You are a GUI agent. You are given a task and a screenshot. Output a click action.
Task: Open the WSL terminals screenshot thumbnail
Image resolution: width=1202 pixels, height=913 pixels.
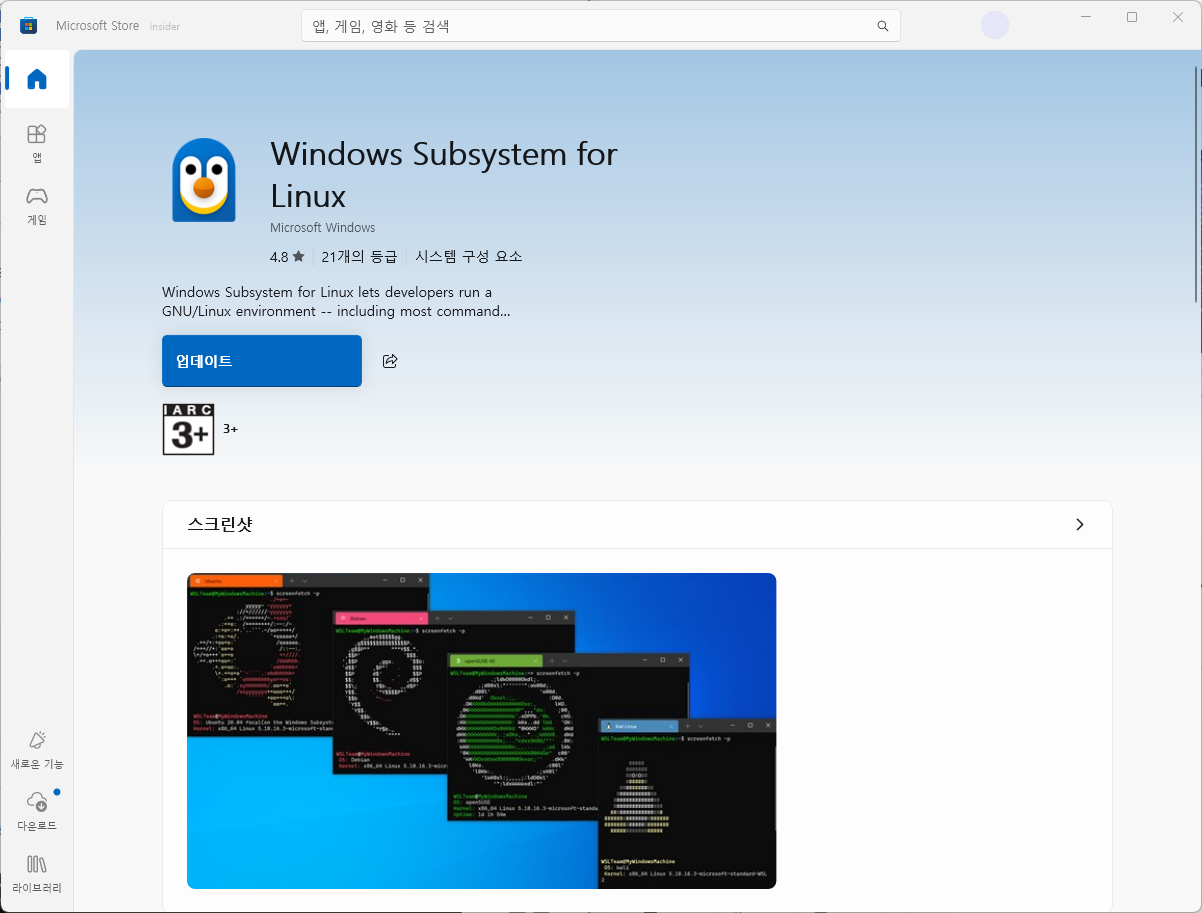coord(482,731)
